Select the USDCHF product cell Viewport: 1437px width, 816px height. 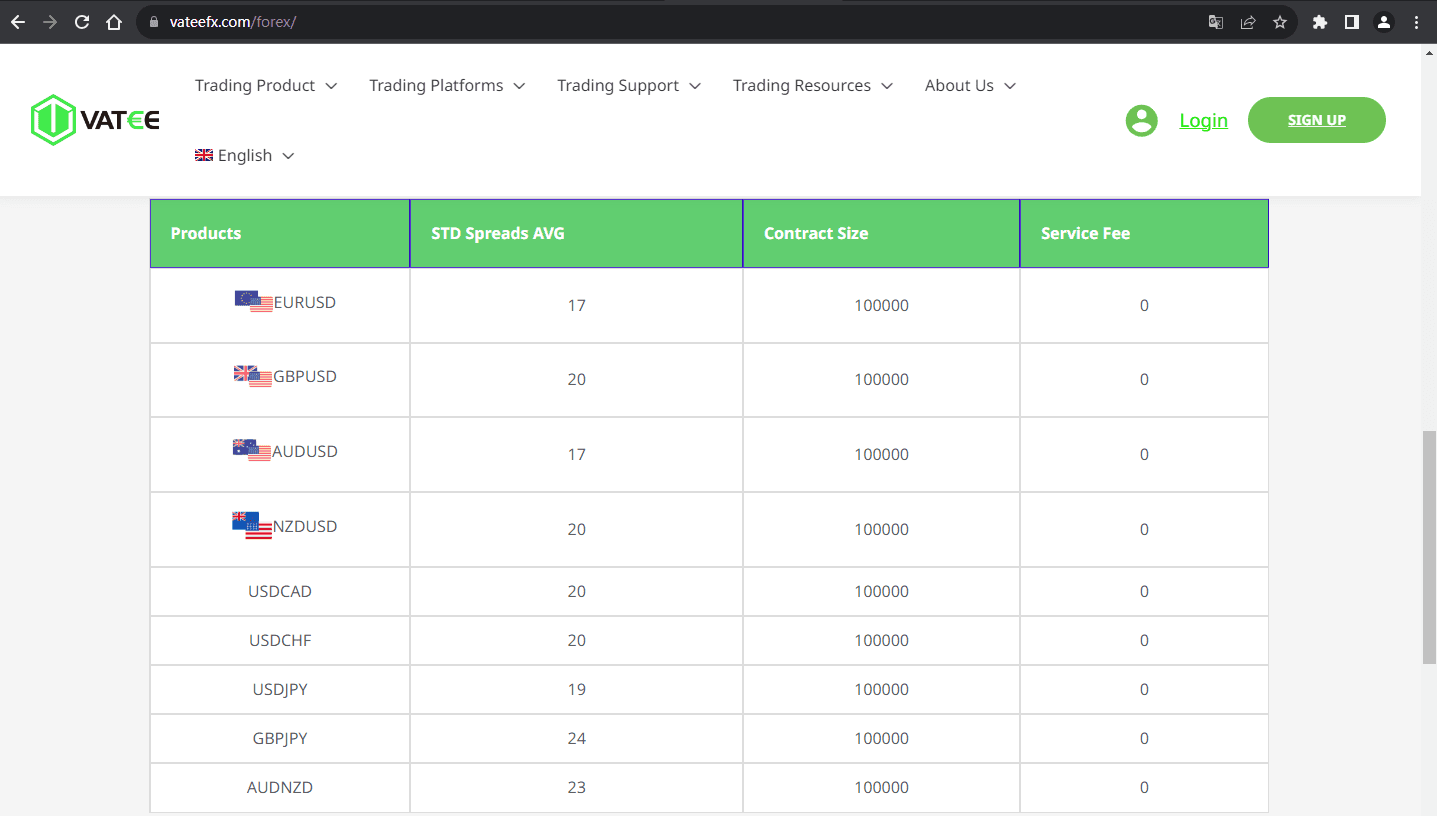click(280, 640)
